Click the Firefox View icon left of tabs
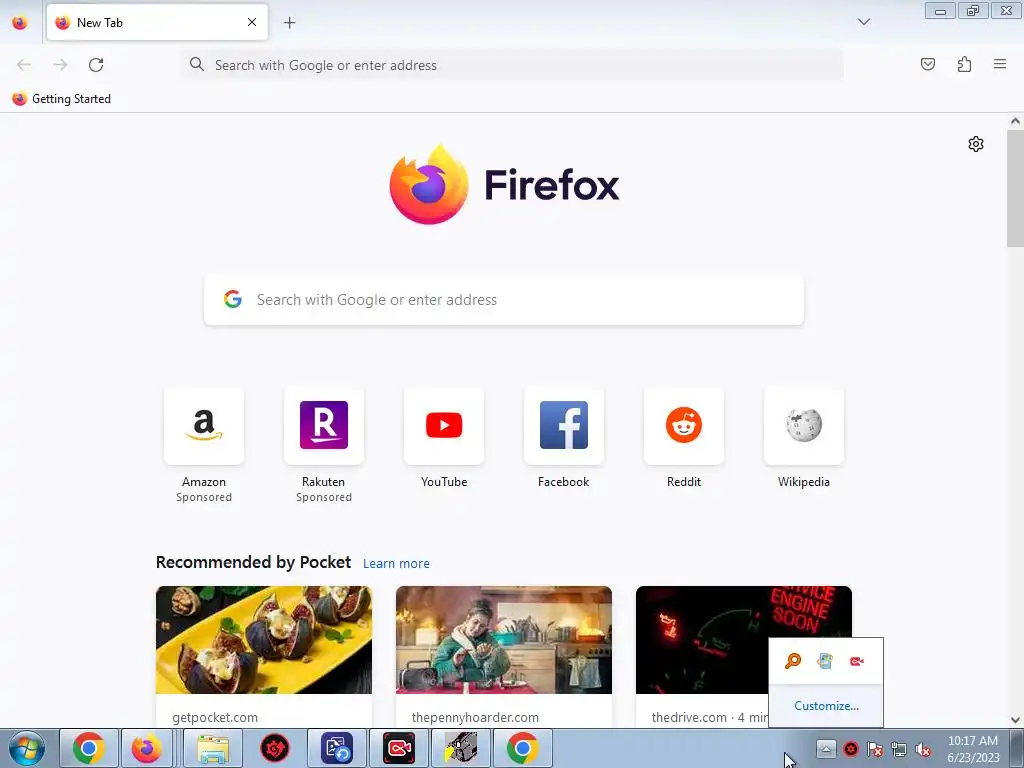The width and height of the screenshot is (1024, 768). [20, 22]
